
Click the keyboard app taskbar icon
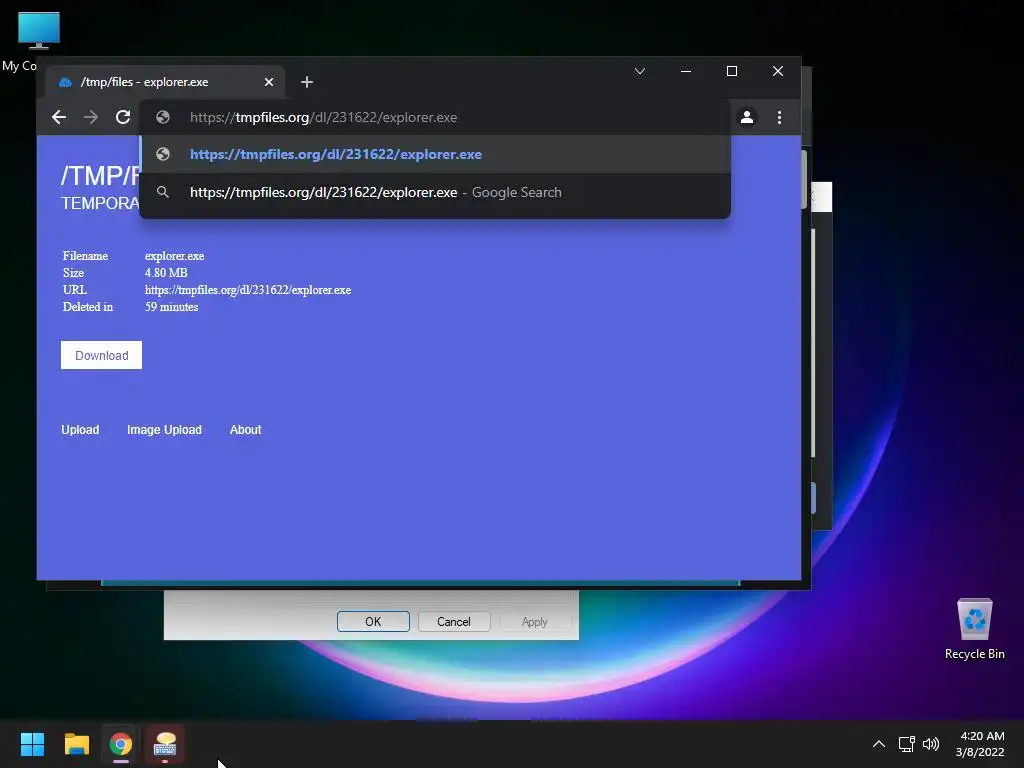point(165,744)
